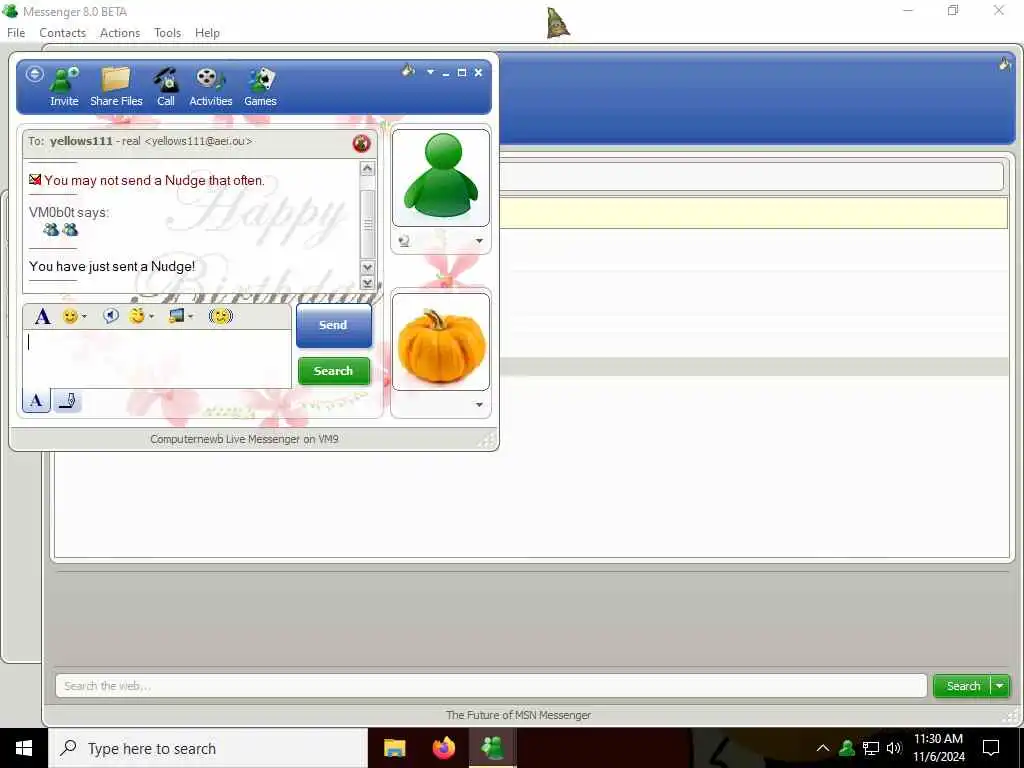This screenshot has width=1024, height=768.
Task: Click the buddy emoticons in VM0b0t's message
Action: pos(61,229)
